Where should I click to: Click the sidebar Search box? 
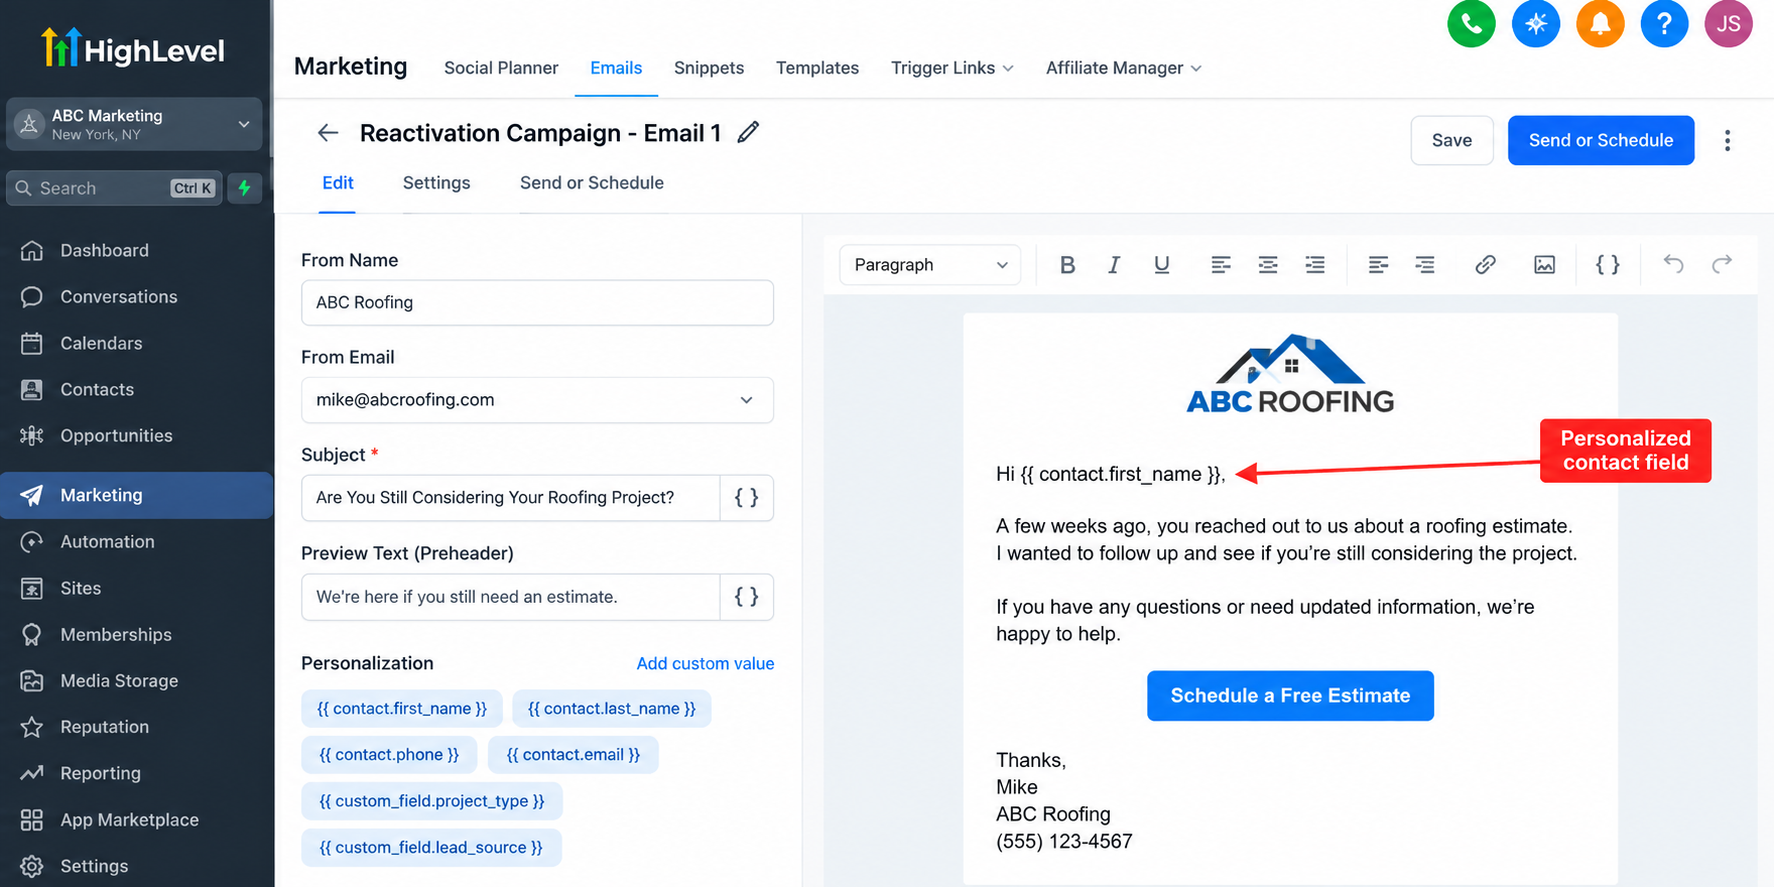pyautogui.click(x=114, y=188)
